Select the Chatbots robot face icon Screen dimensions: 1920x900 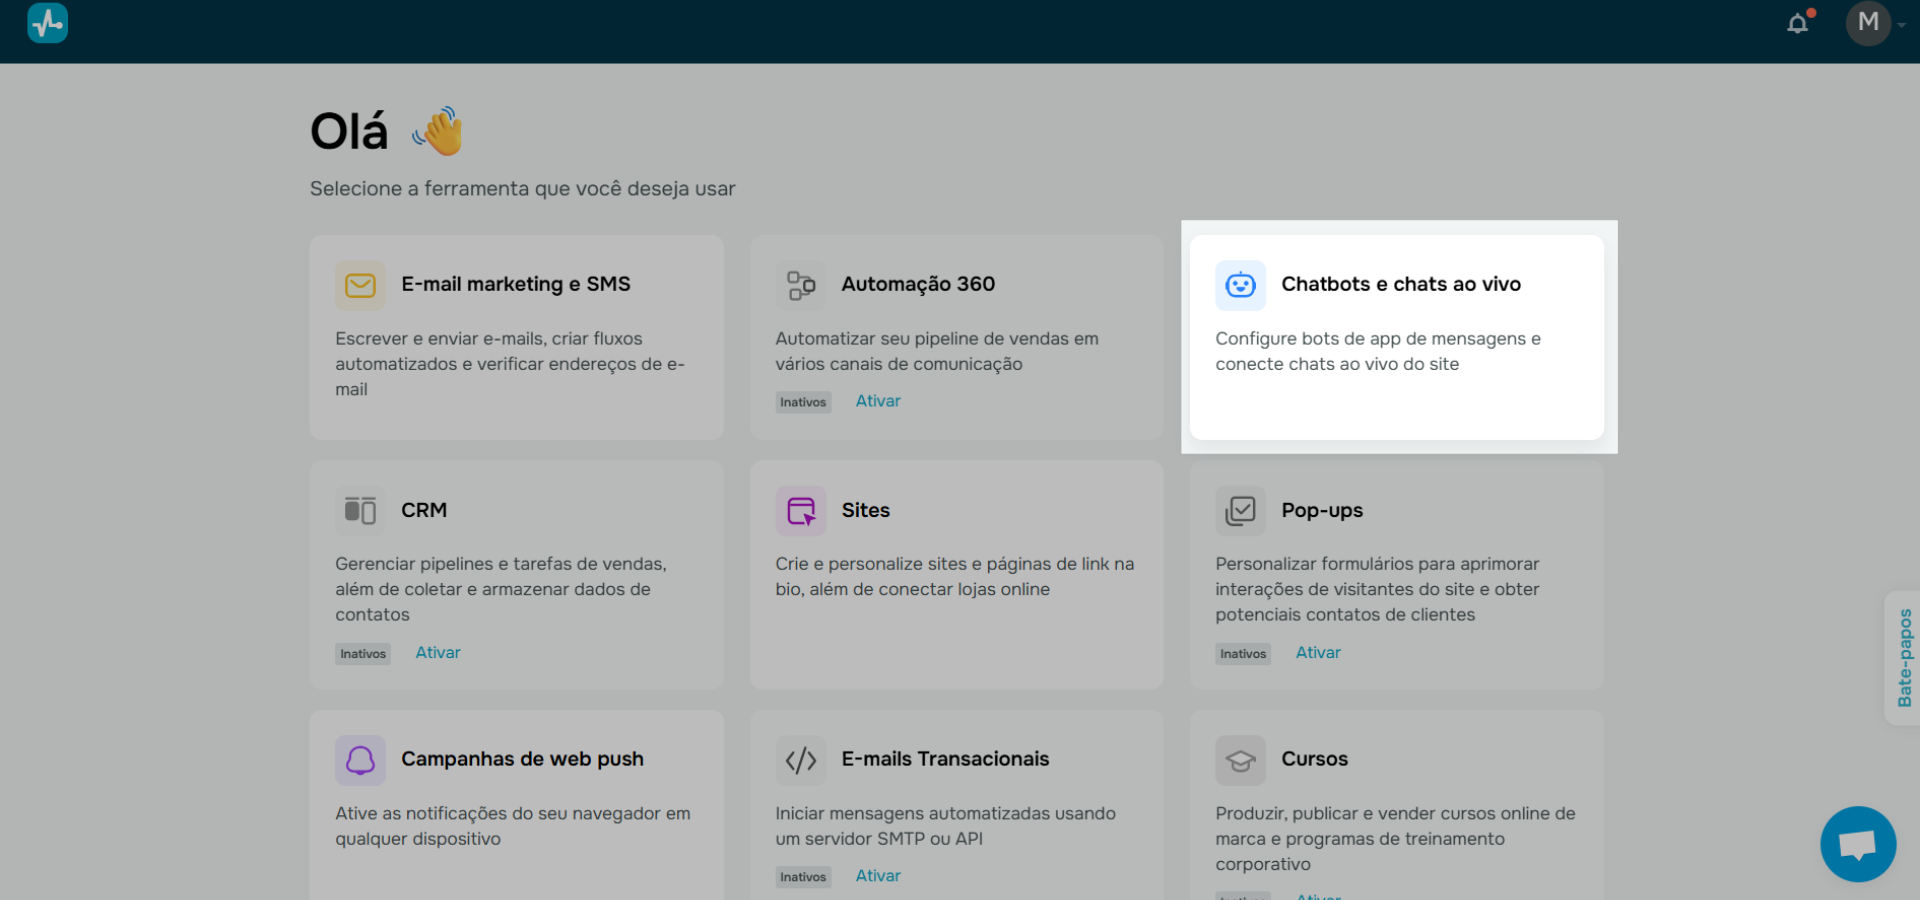(1240, 285)
